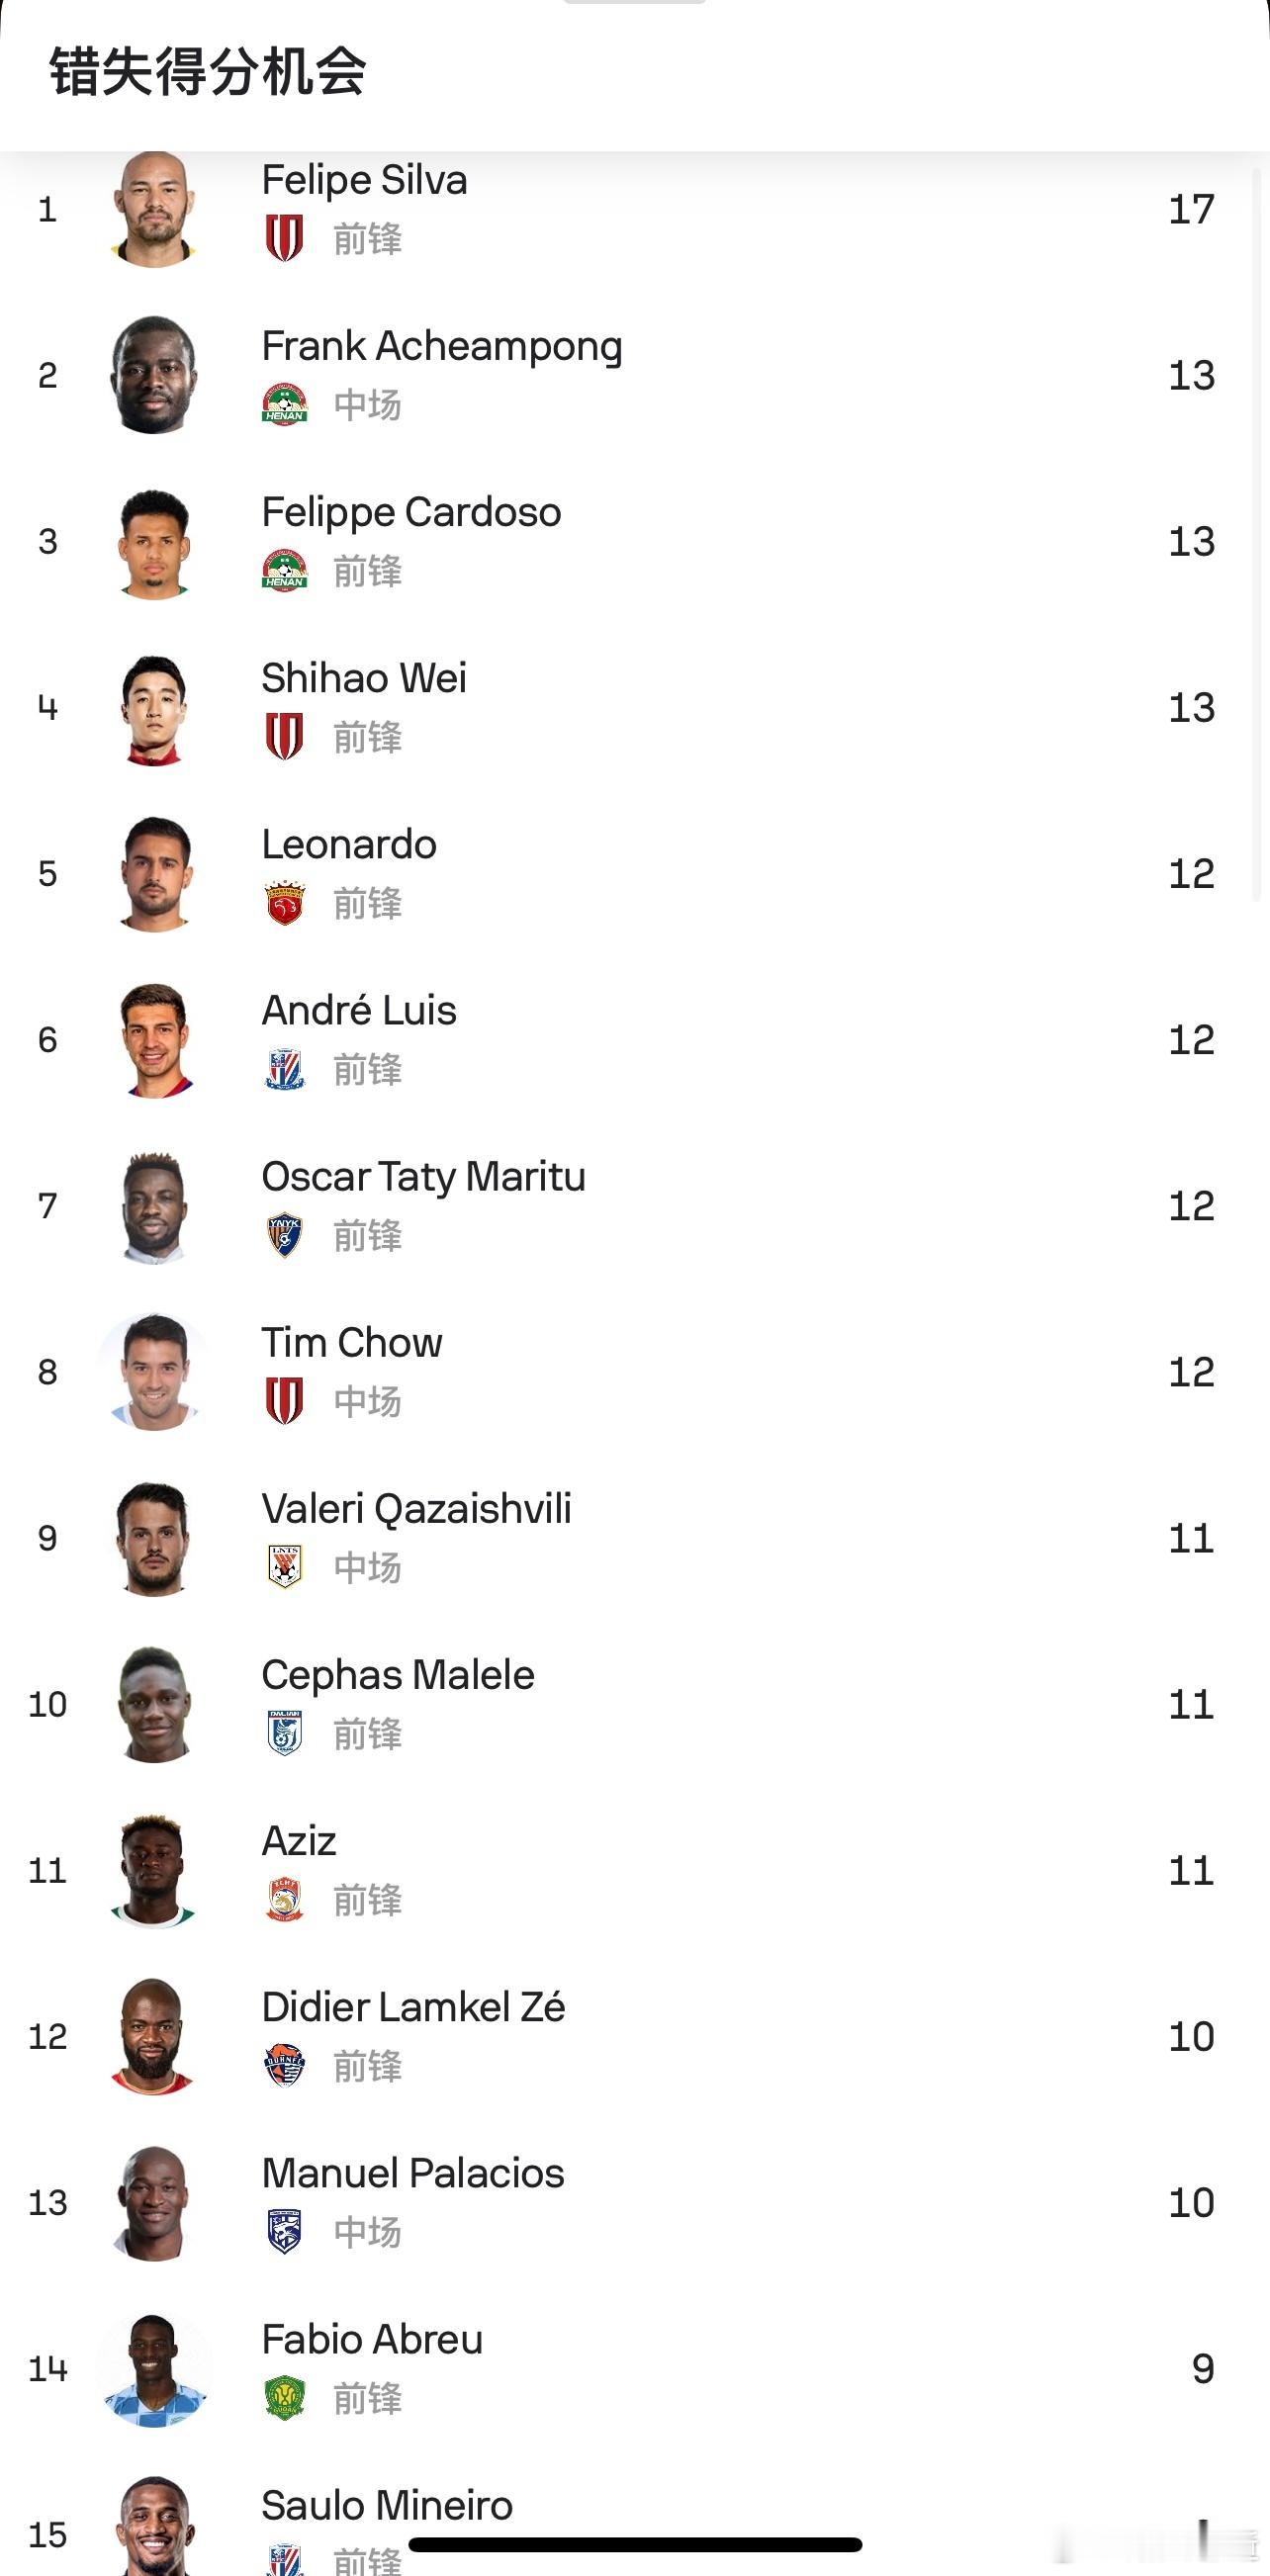Tap the Henan badge under Frank Acheampong
This screenshot has height=2576, width=1270.
pyautogui.click(x=284, y=404)
